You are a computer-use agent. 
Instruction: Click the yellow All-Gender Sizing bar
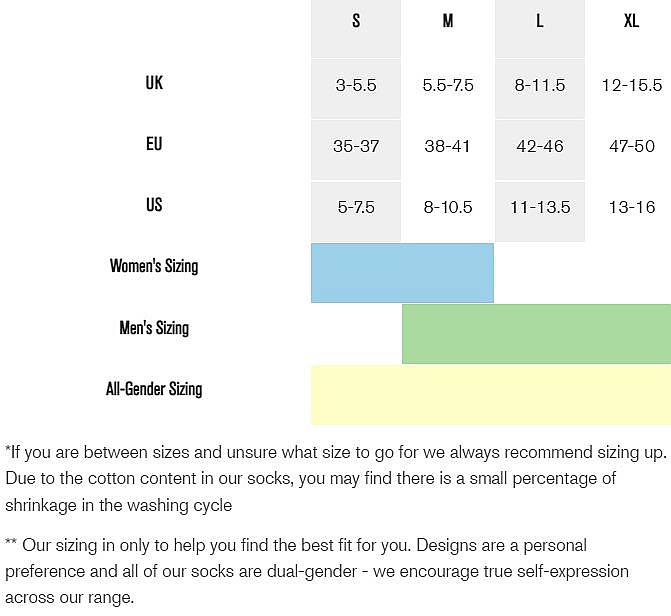(x=490, y=395)
